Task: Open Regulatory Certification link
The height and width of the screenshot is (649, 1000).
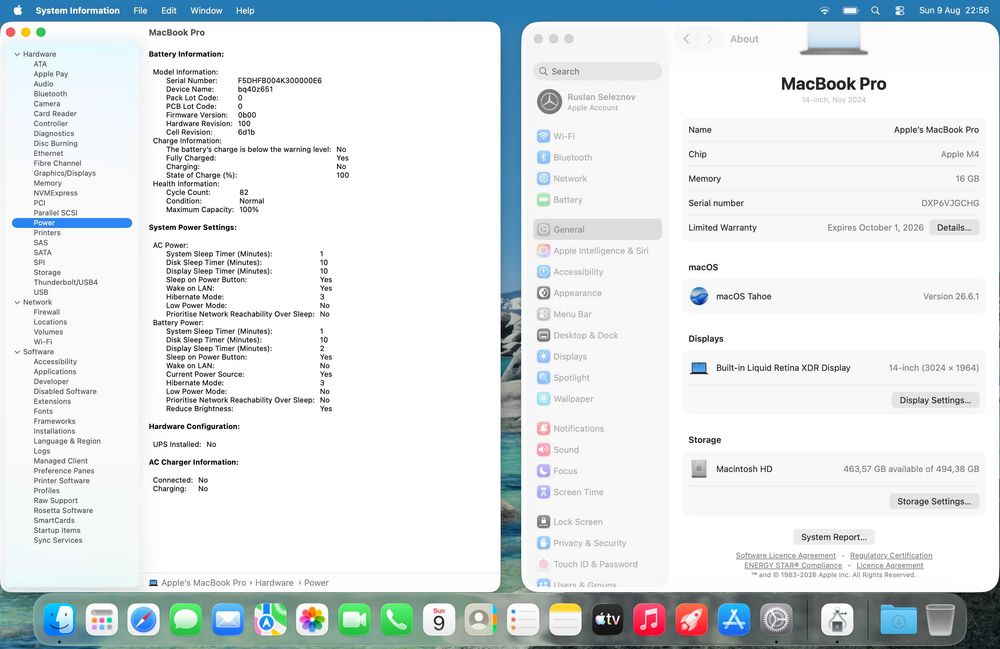Action: coord(891,556)
